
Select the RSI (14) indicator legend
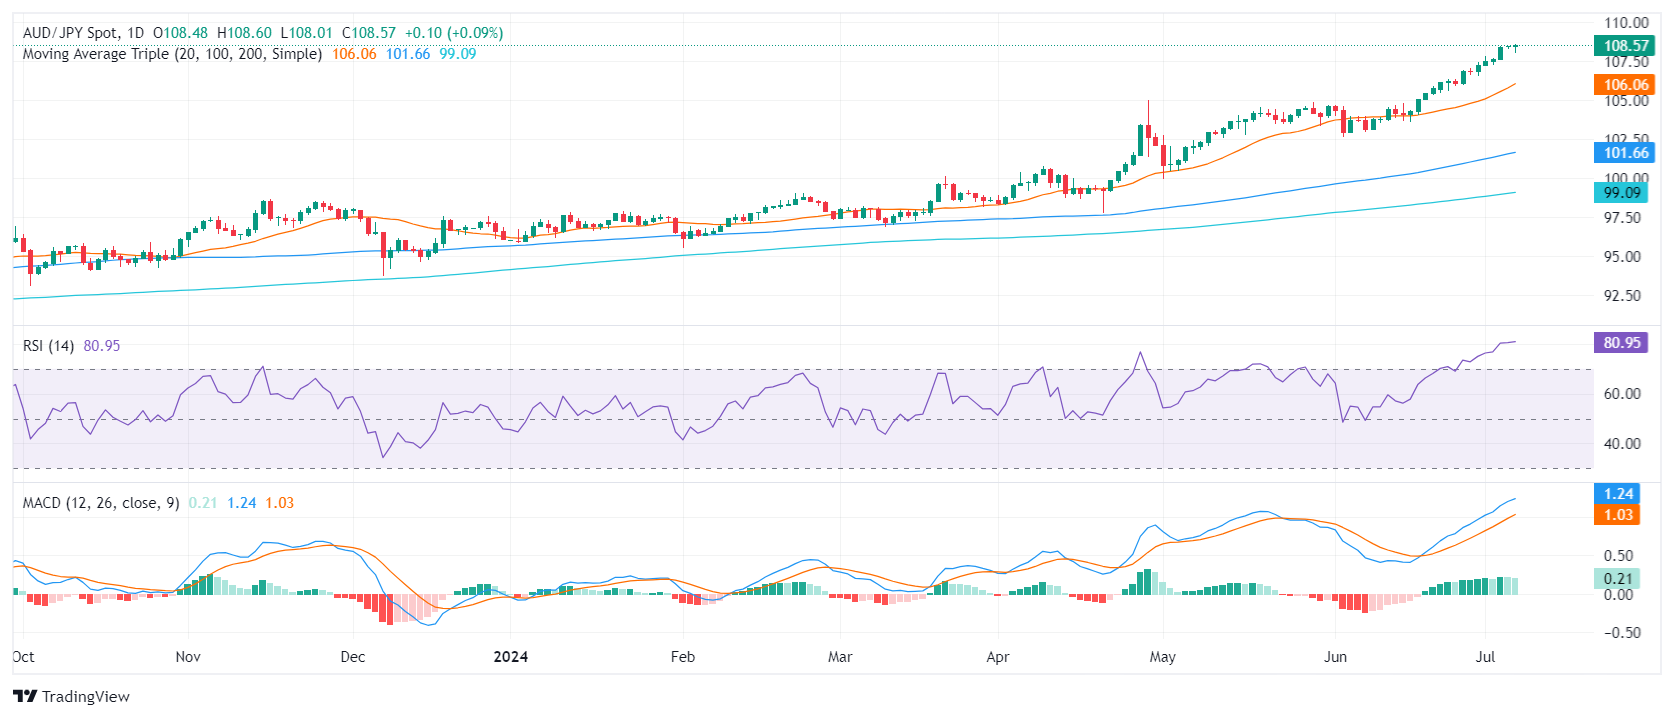48,346
